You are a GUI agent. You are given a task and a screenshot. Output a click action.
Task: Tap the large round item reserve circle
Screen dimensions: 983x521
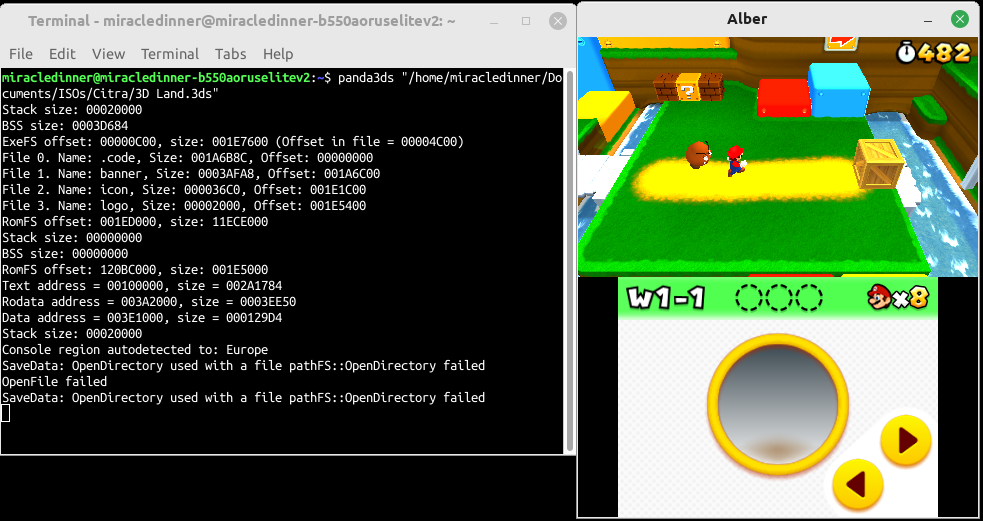[x=777, y=403]
